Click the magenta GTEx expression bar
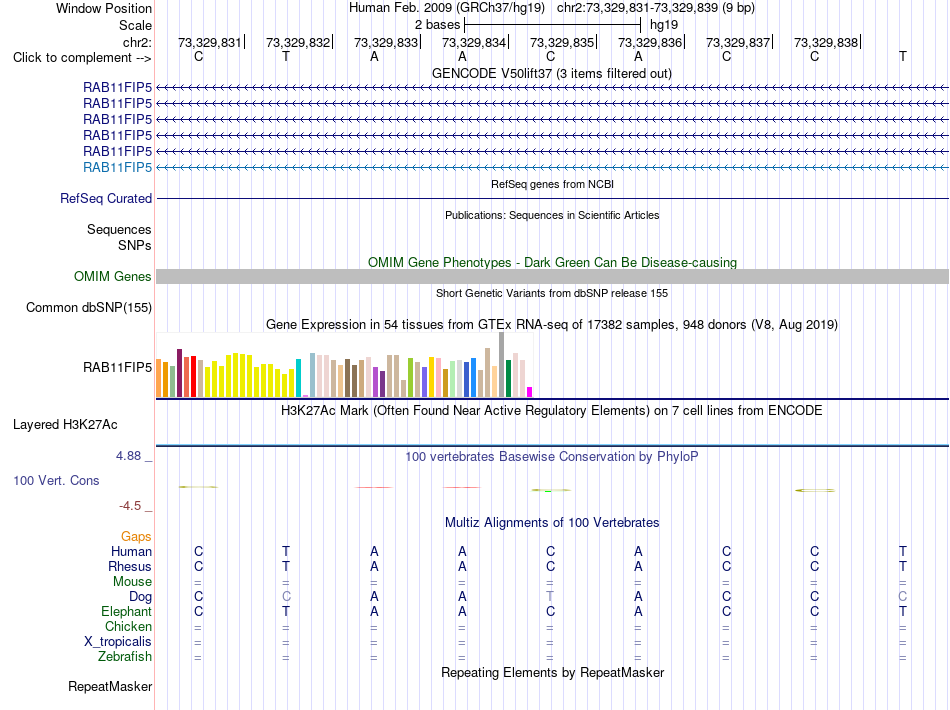Viewport: 950px width, 710px height. (x=529, y=392)
